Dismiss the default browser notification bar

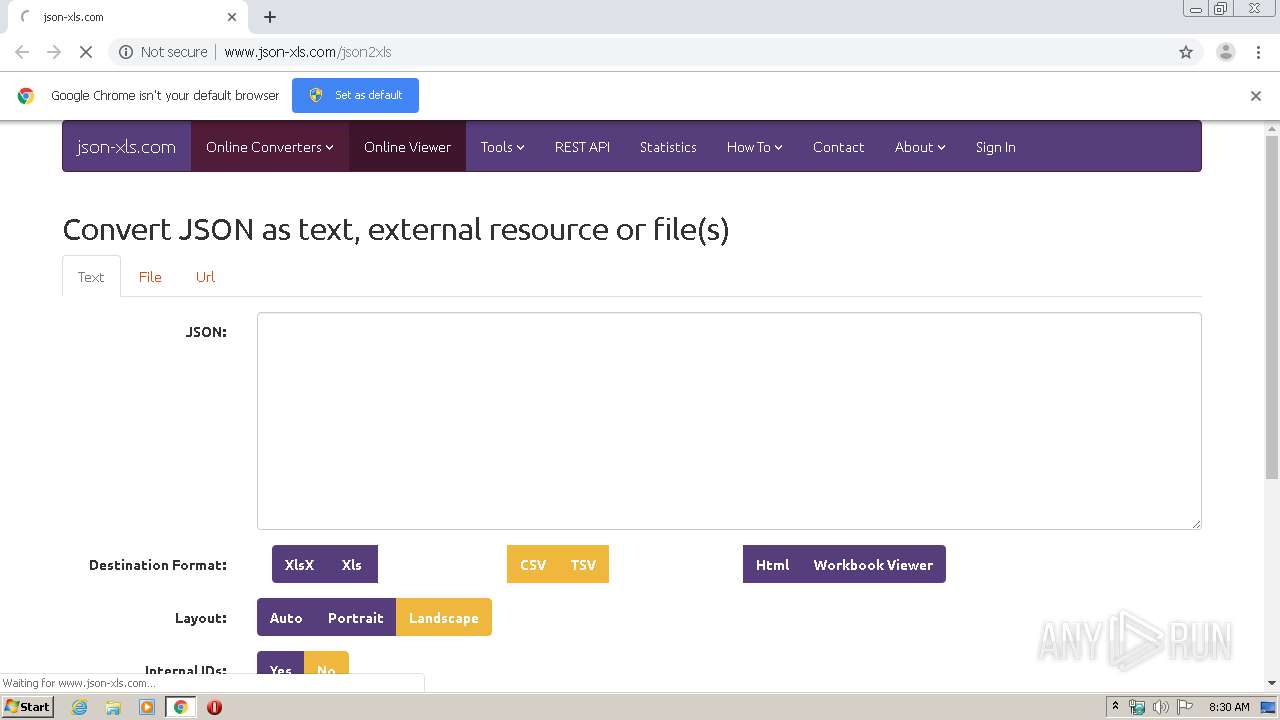click(1256, 96)
